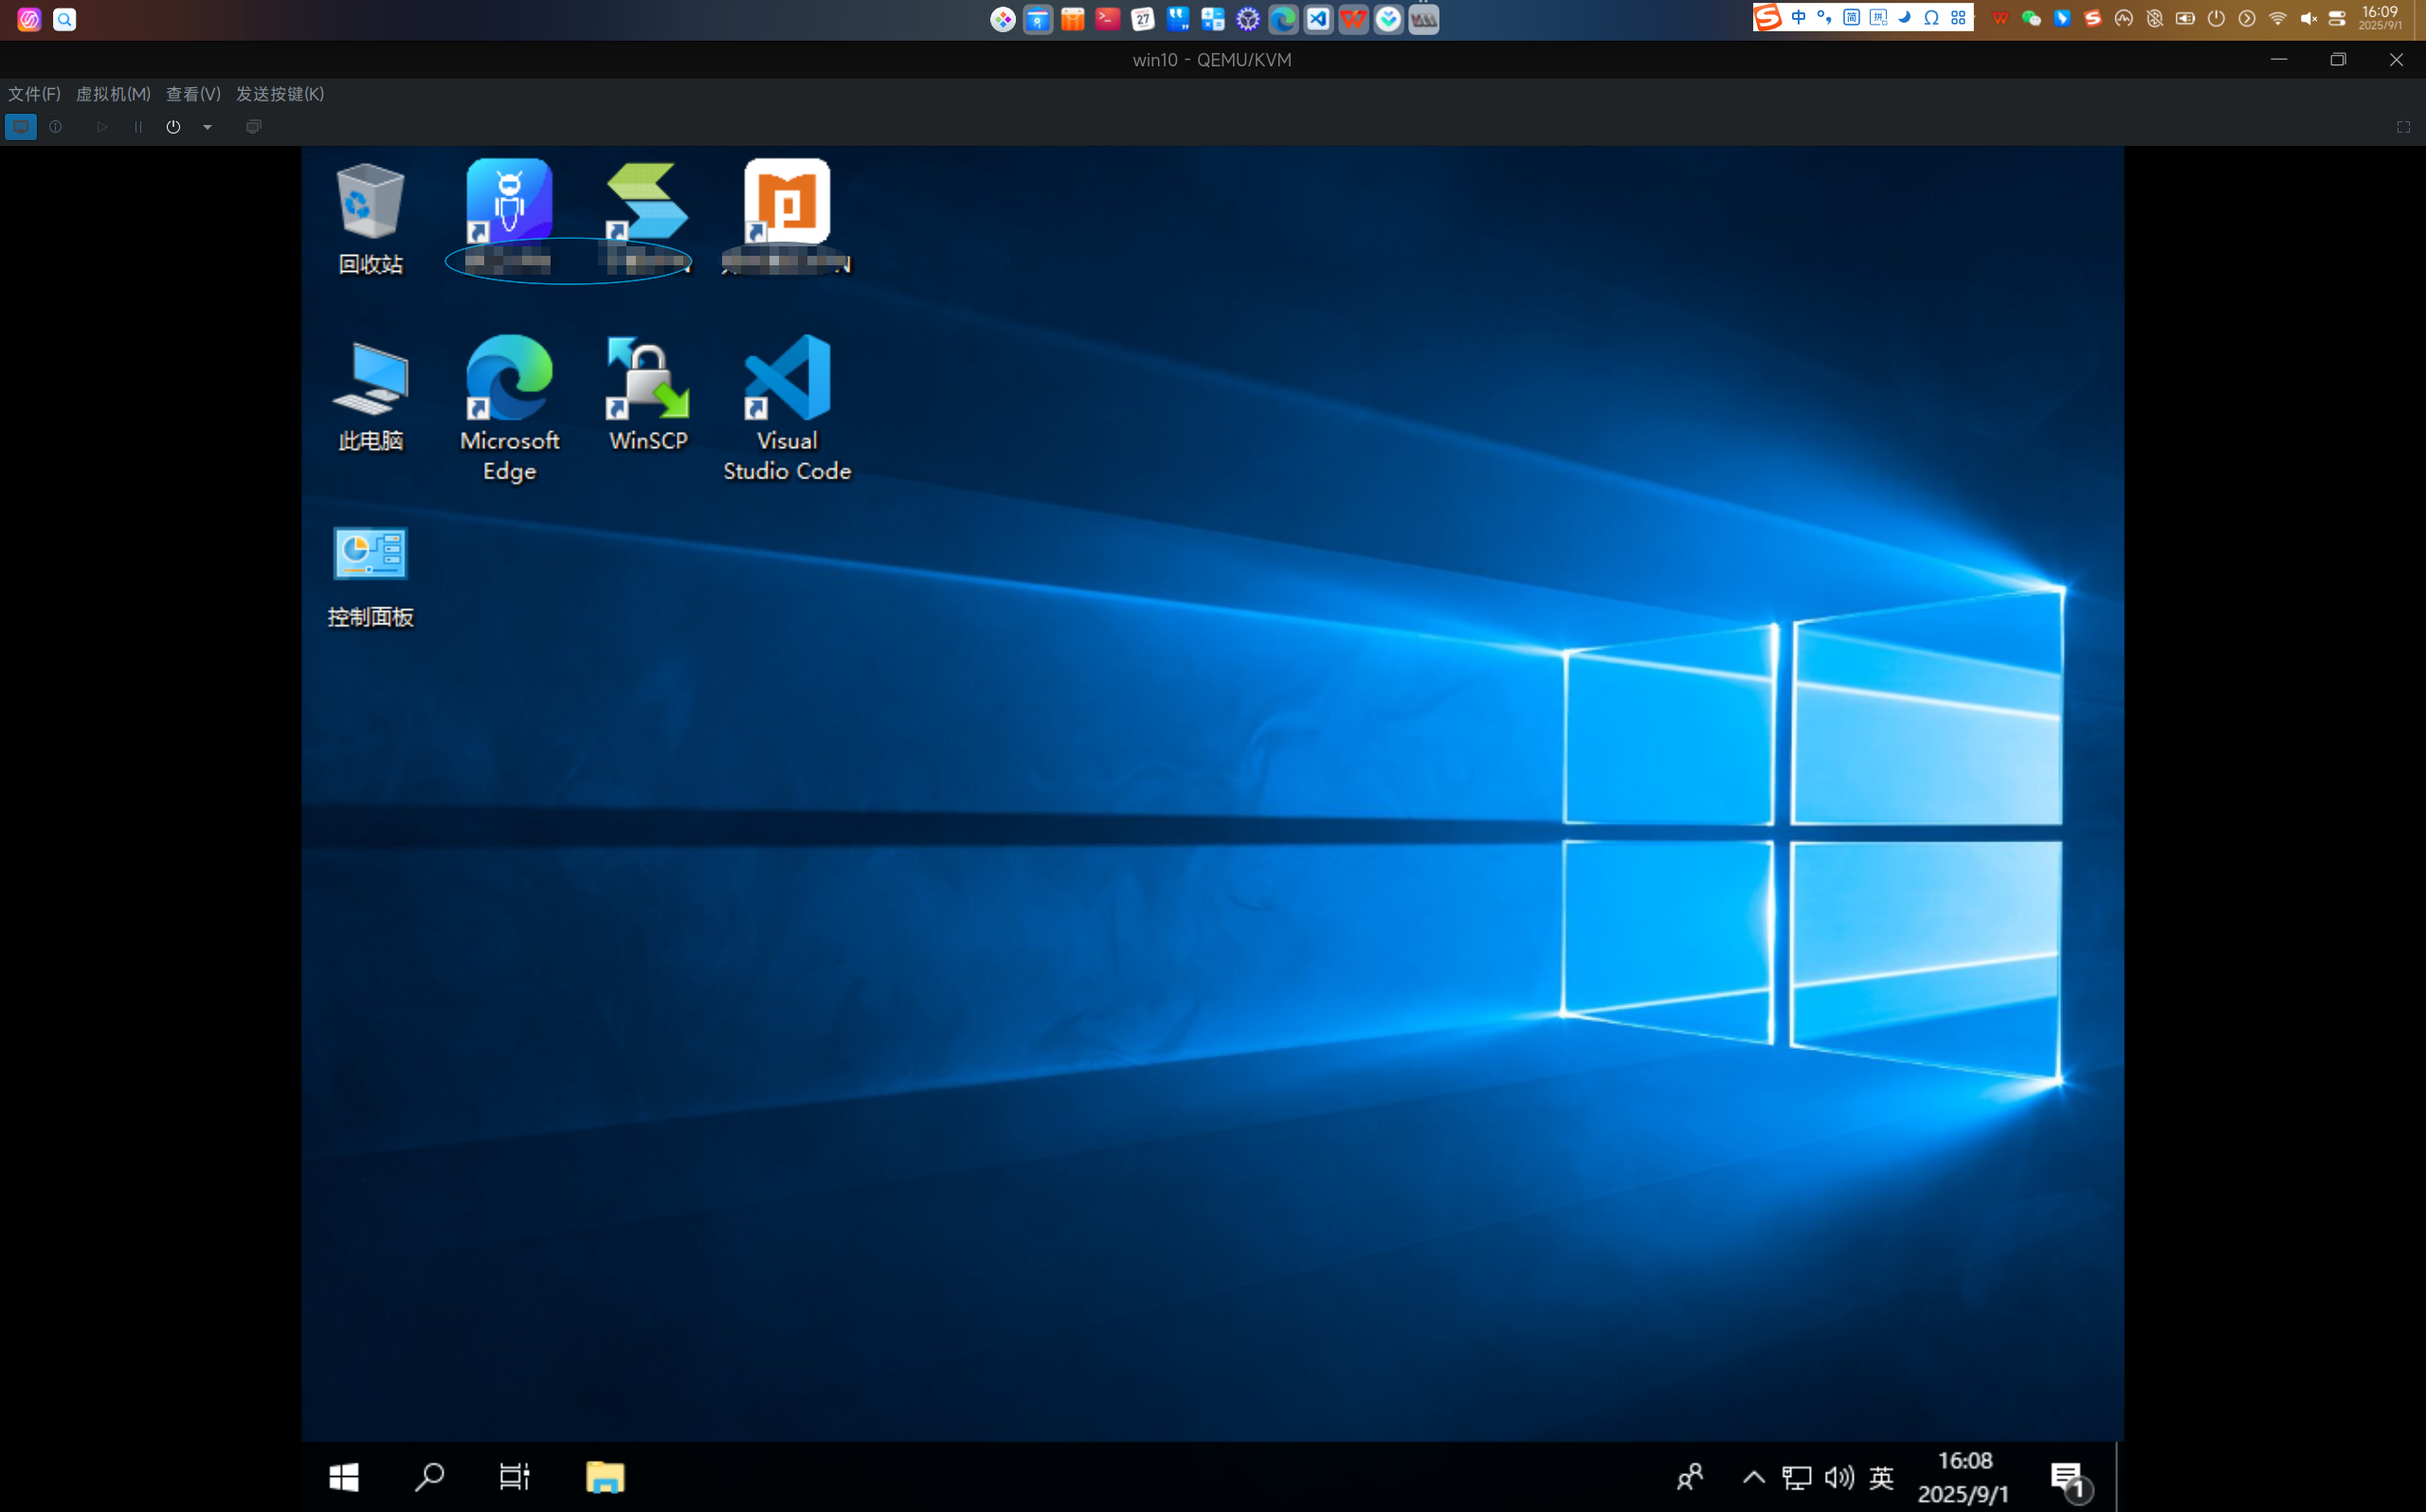Image resolution: width=2426 pixels, height=1512 pixels.
Task: Open the People icon in Windows tray
Action: [x=1690, y=1477]
